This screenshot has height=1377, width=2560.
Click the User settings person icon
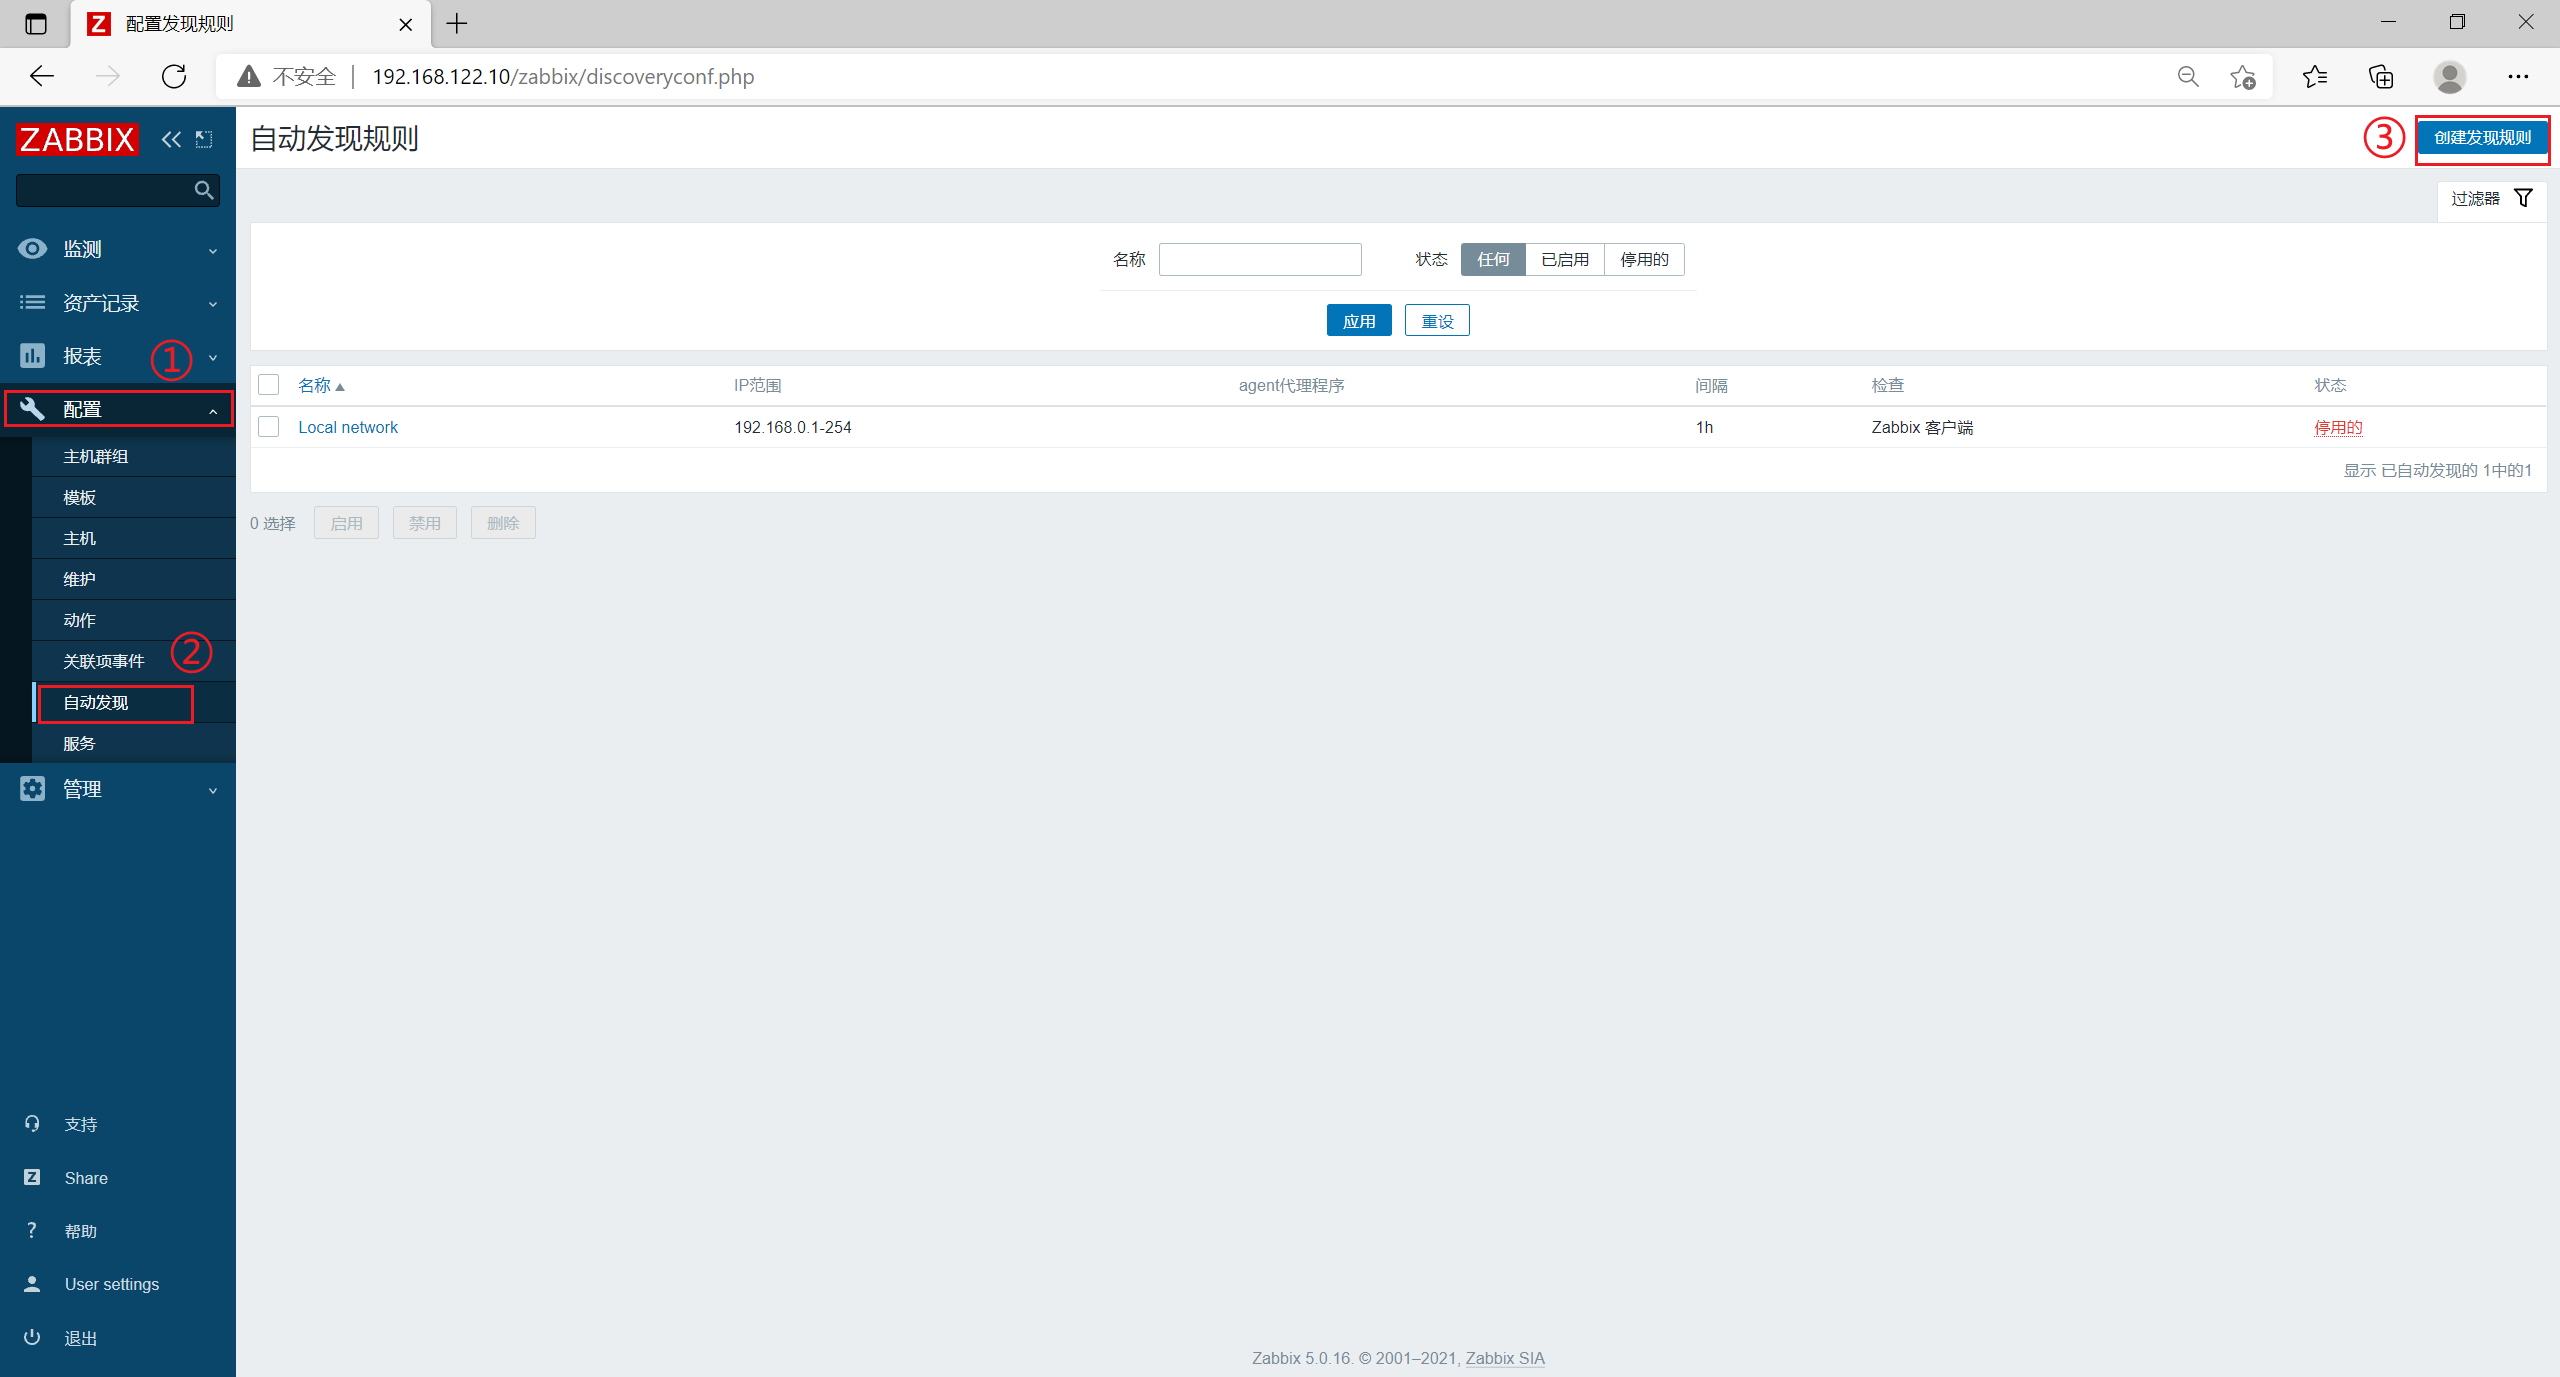pyautogui.click(x=32, y=1284)
